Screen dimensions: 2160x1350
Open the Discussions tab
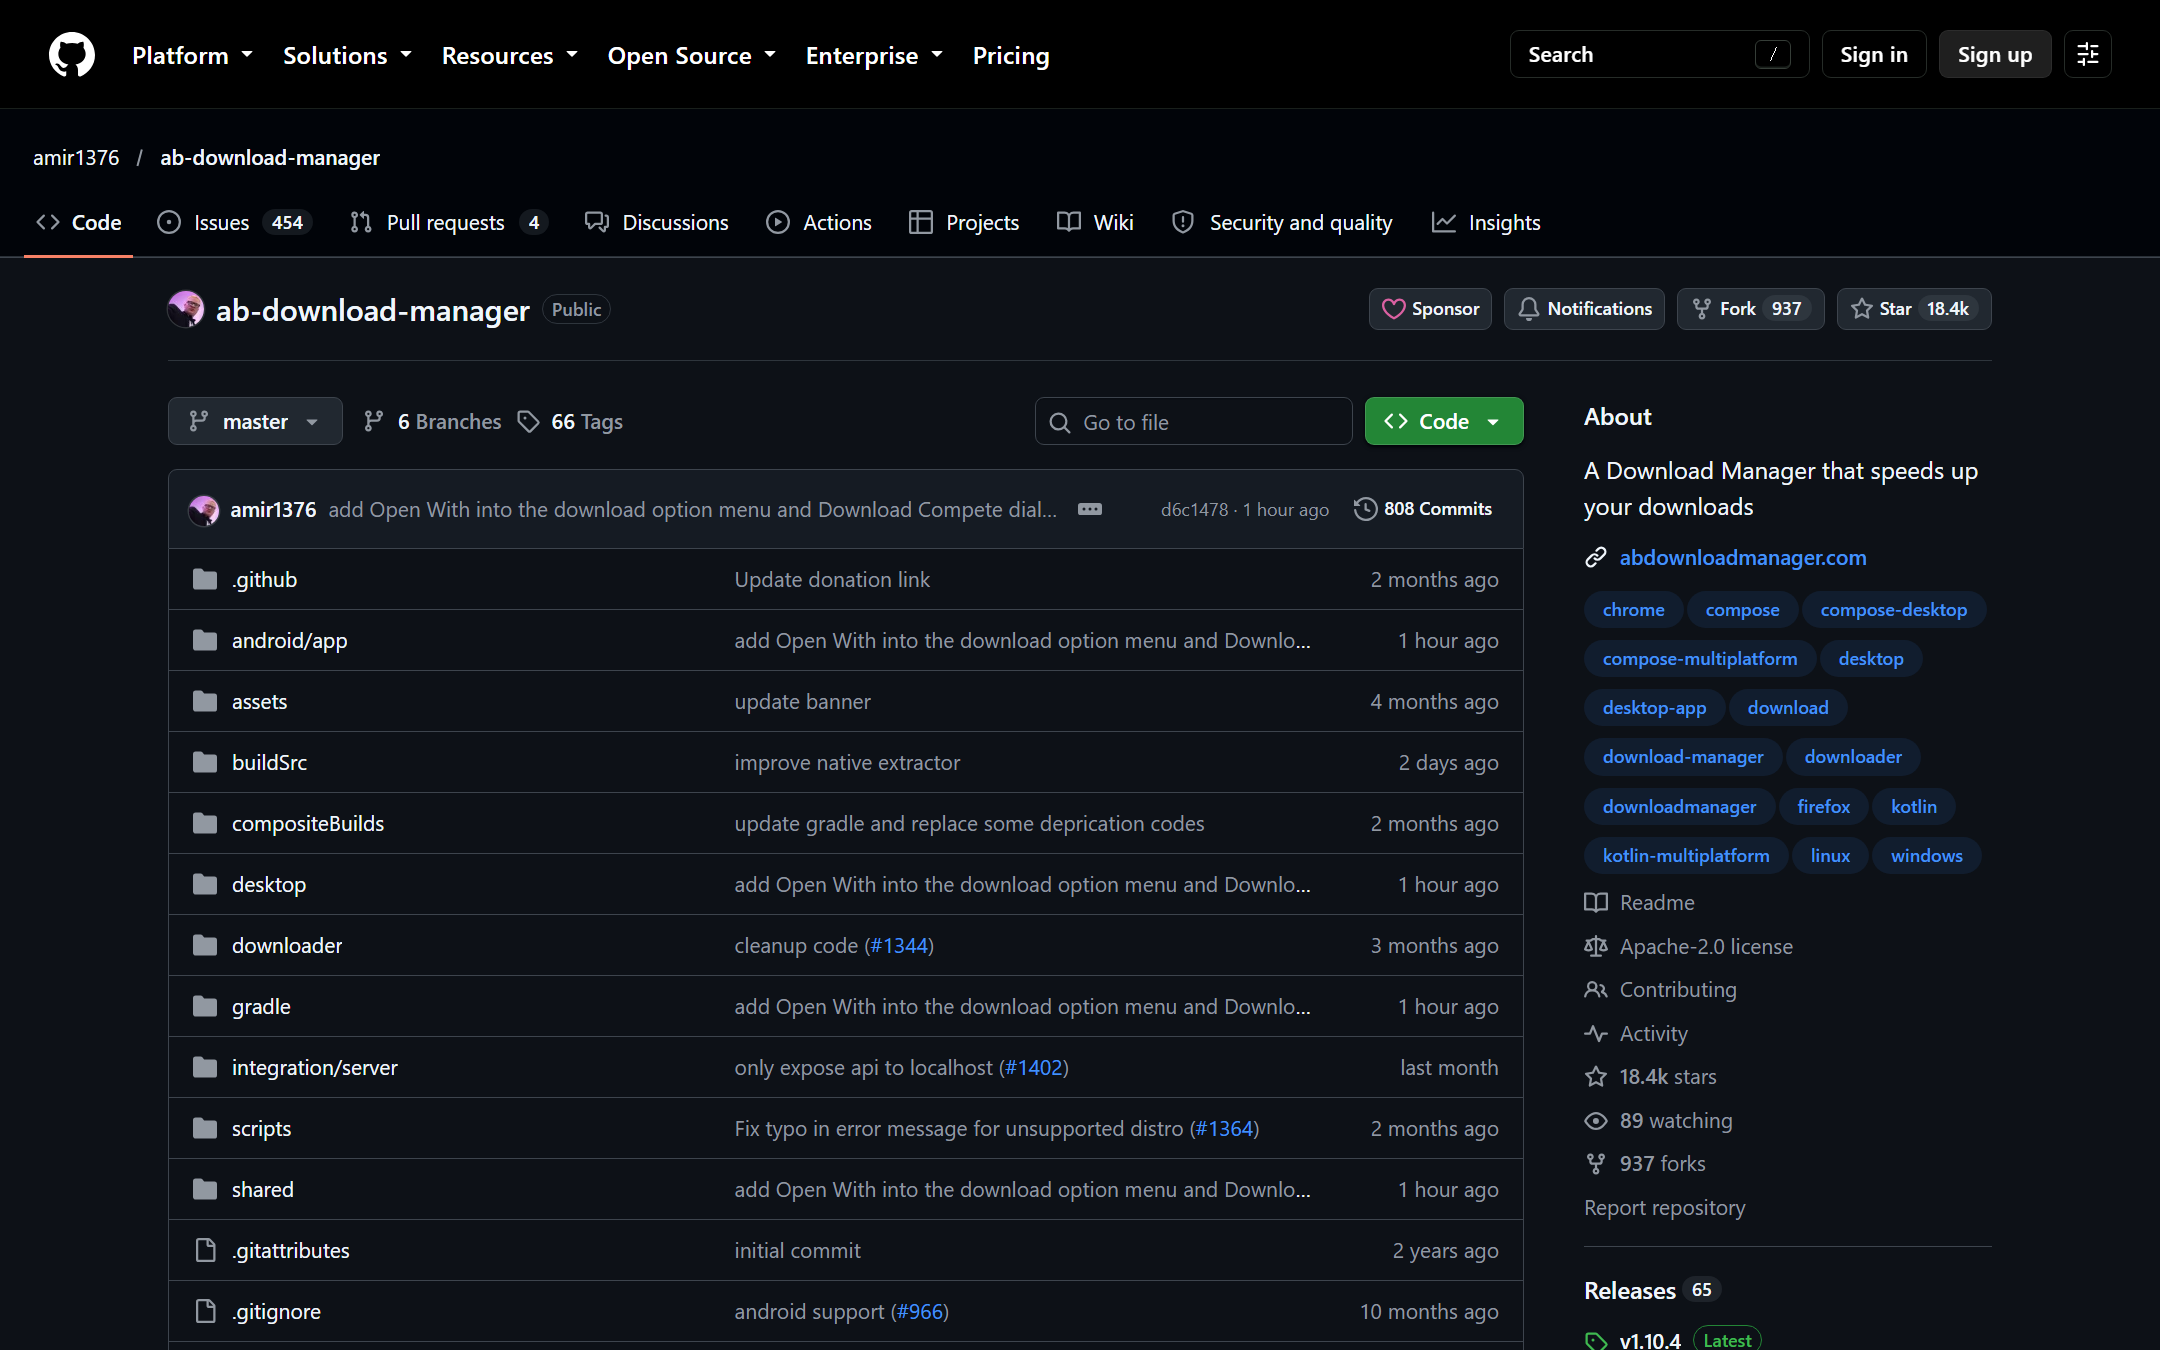point(657,222)
